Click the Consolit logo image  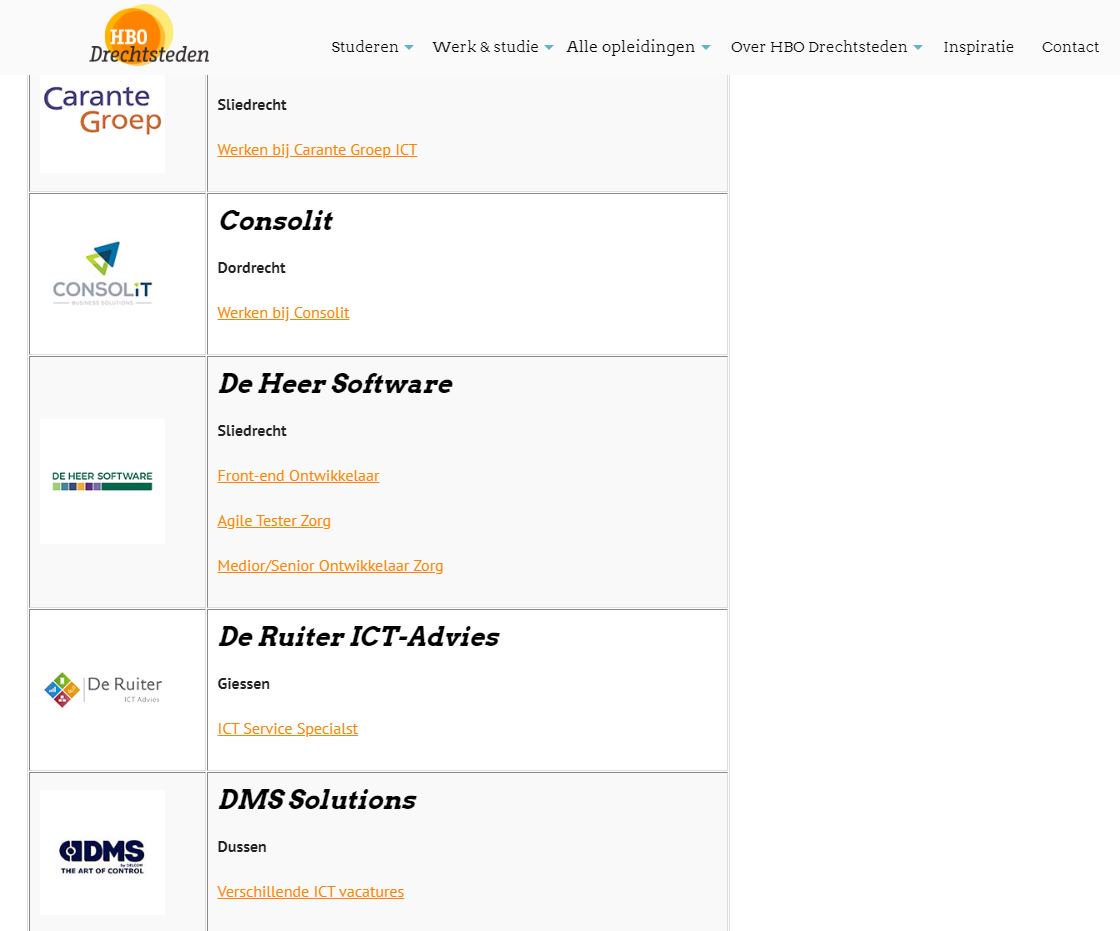coord(102,274)
